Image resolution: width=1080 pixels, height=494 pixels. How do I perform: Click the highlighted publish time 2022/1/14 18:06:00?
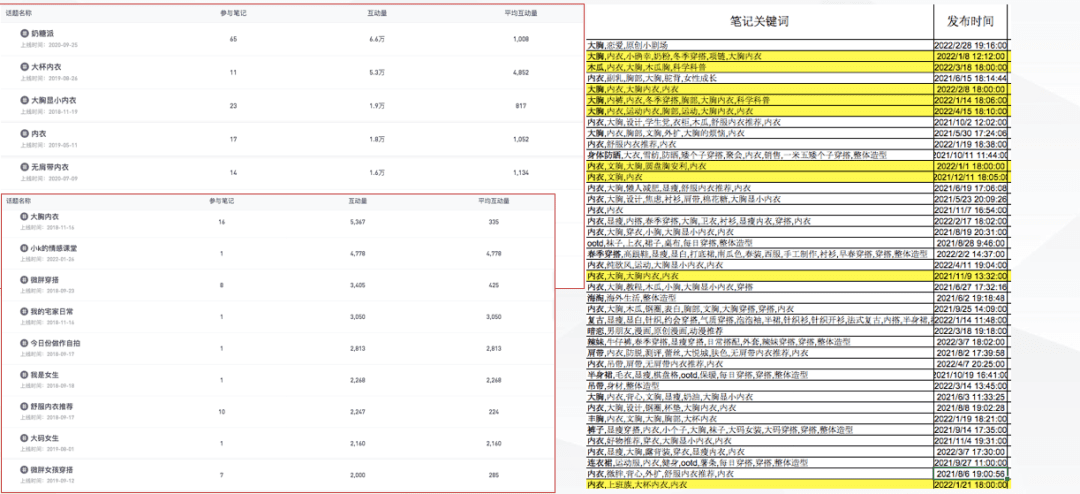(971, 101)
